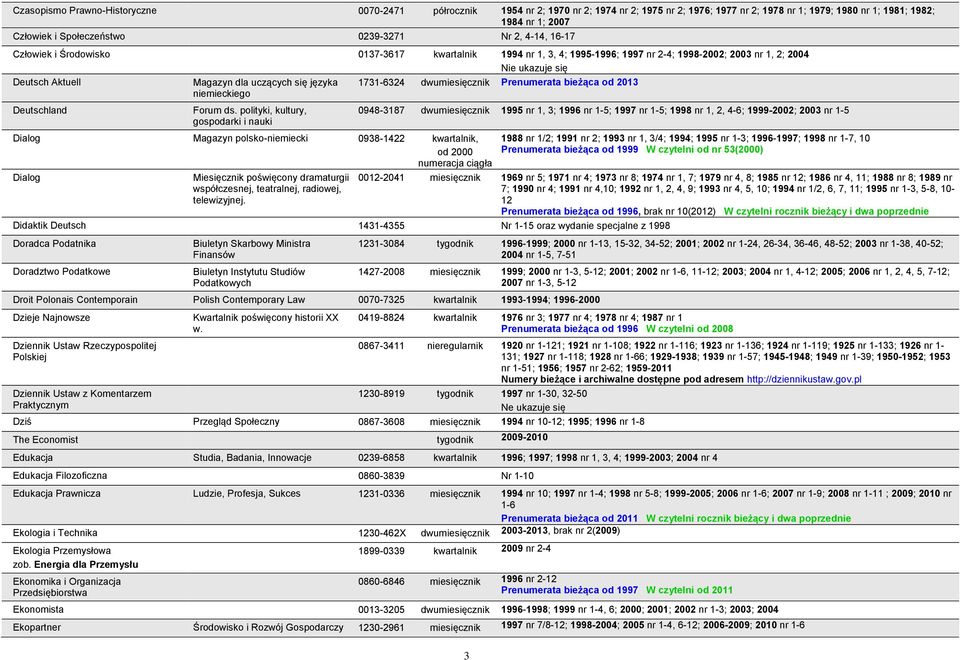Select the title 'Ekonomista'
The image size is (960, 660).
pyautogui.click(x=38, y=610)
